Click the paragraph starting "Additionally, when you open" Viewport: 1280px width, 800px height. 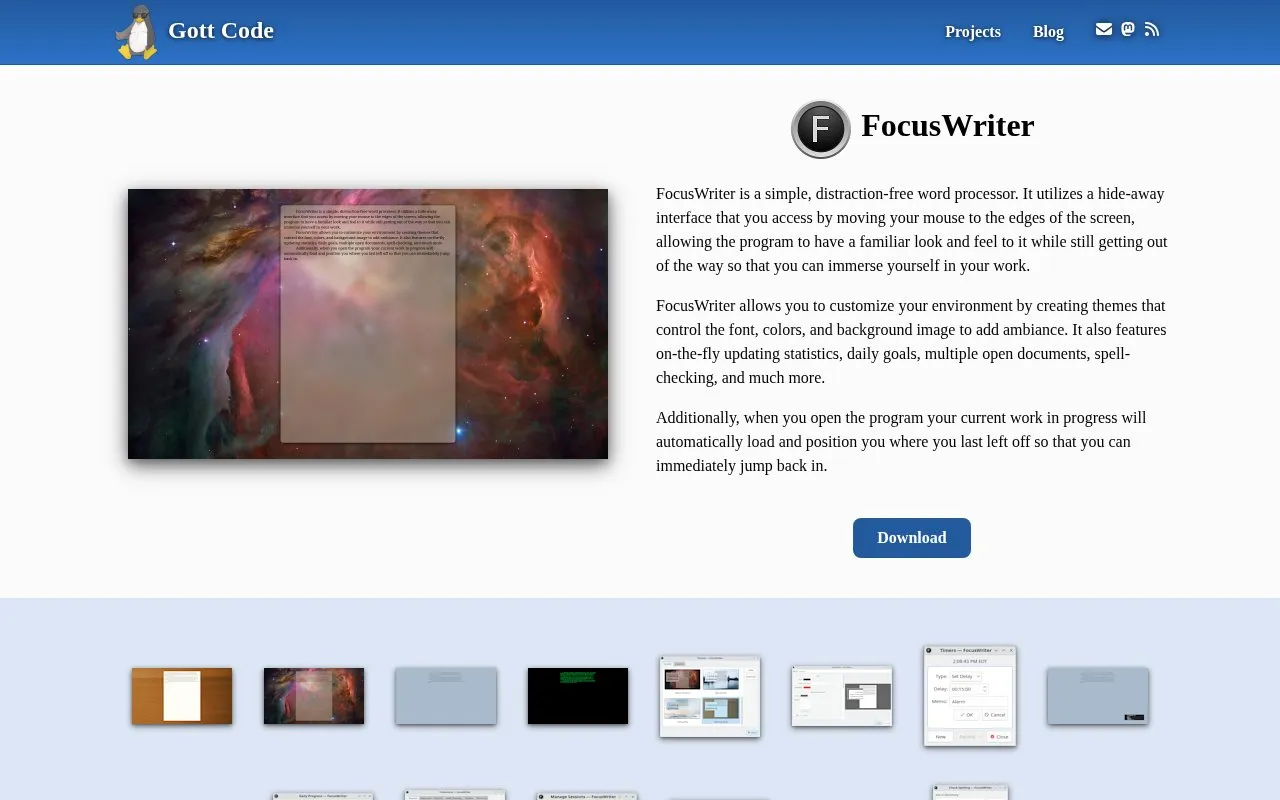point(912,442)
